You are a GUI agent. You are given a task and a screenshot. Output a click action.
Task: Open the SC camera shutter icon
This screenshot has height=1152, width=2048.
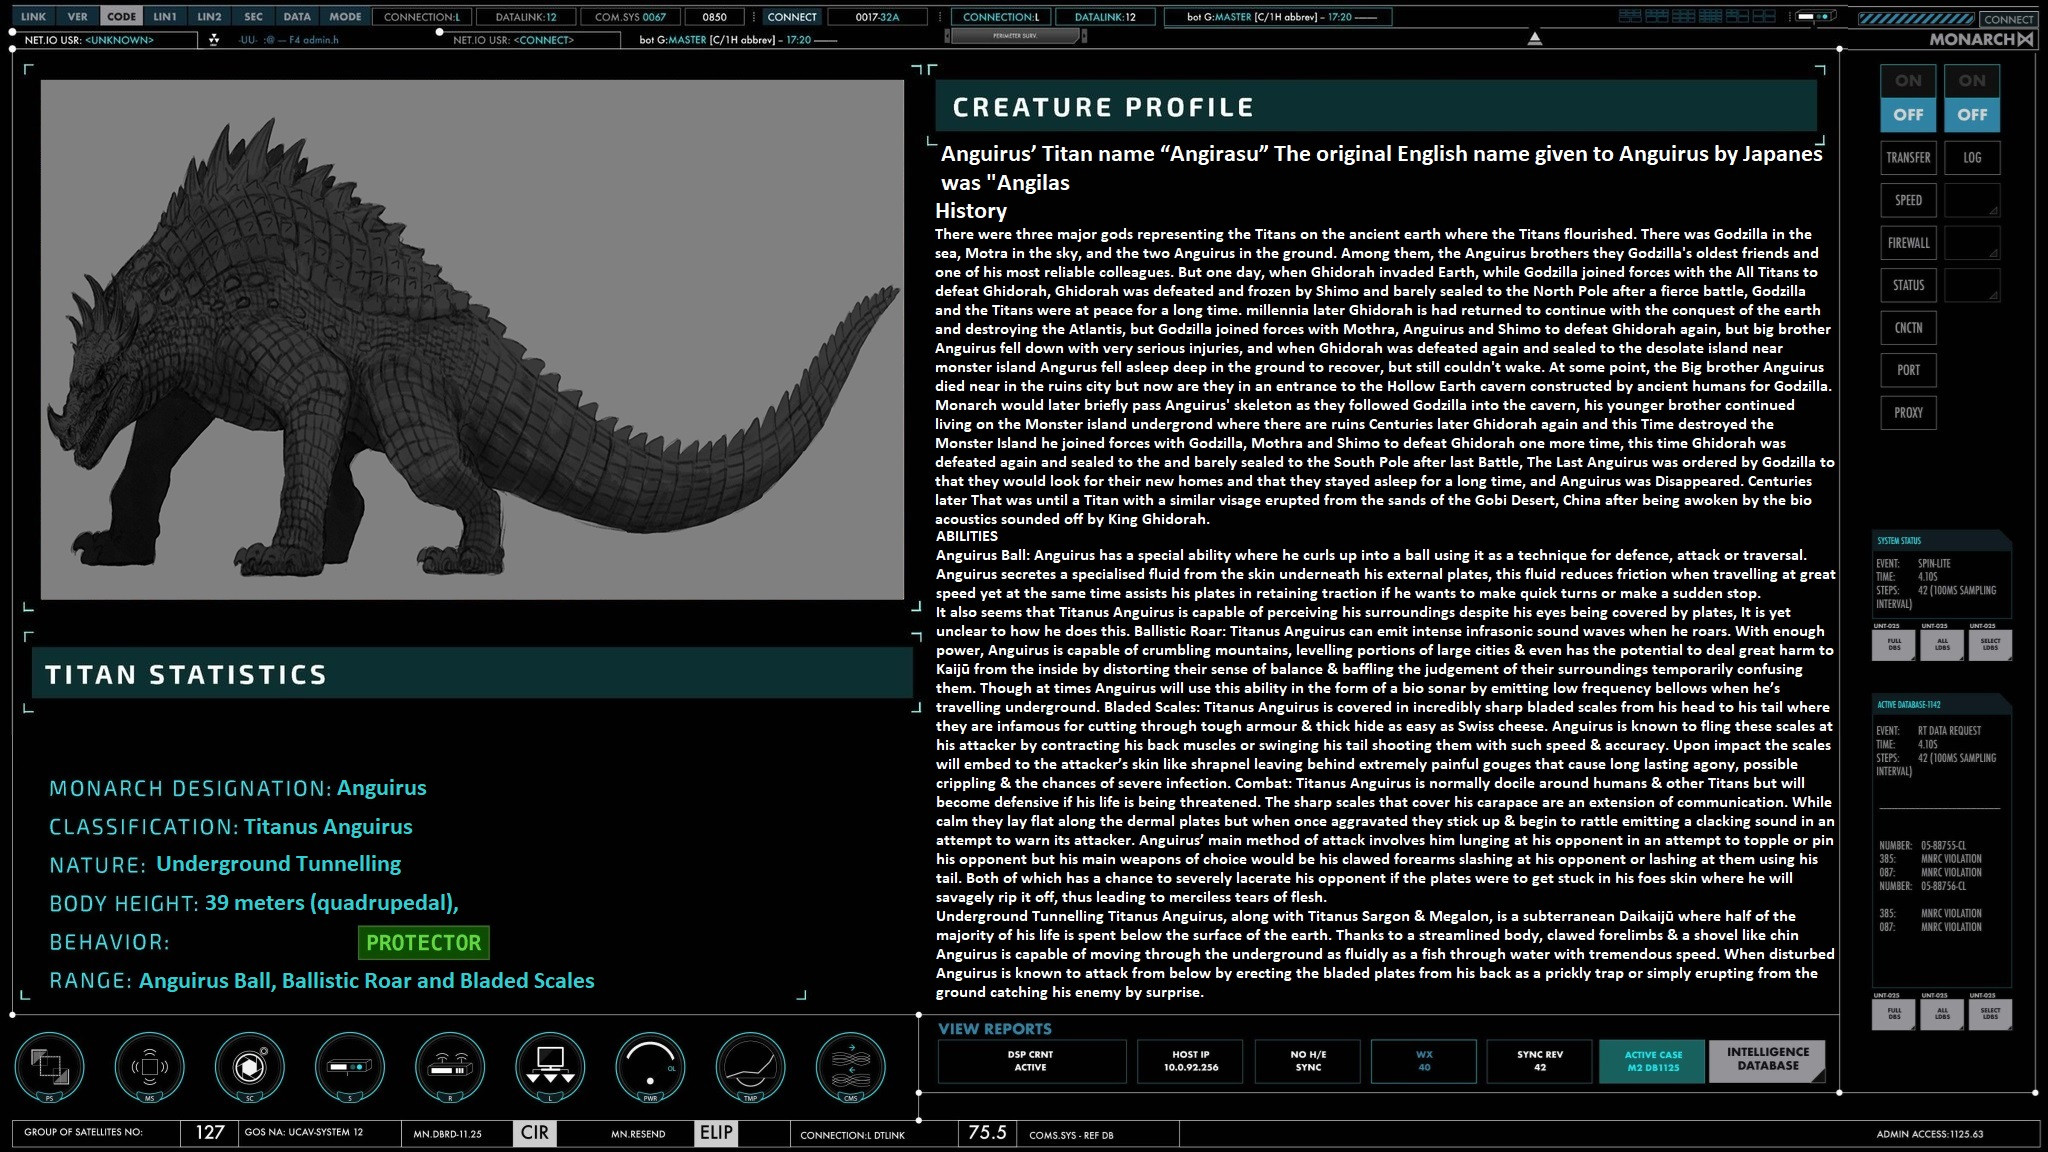point(249,1067)
